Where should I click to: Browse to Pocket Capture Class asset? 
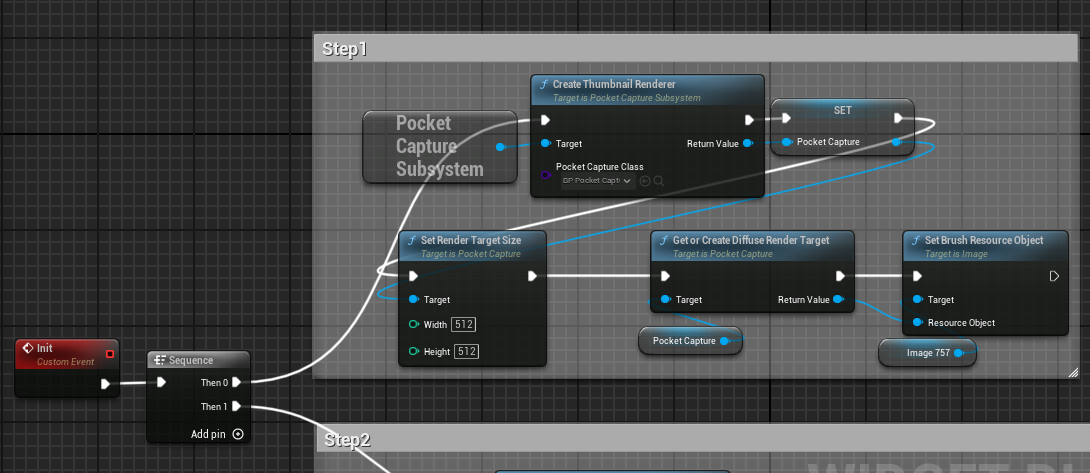(x=658, y=181)
